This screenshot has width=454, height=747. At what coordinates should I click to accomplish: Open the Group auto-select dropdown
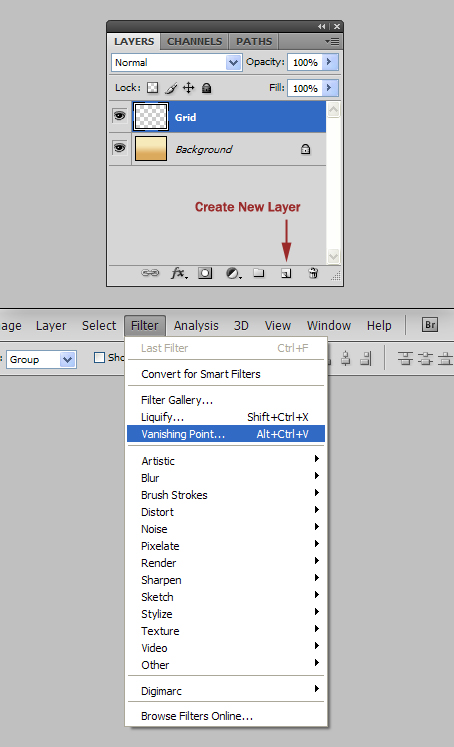(x=41, y=359)
